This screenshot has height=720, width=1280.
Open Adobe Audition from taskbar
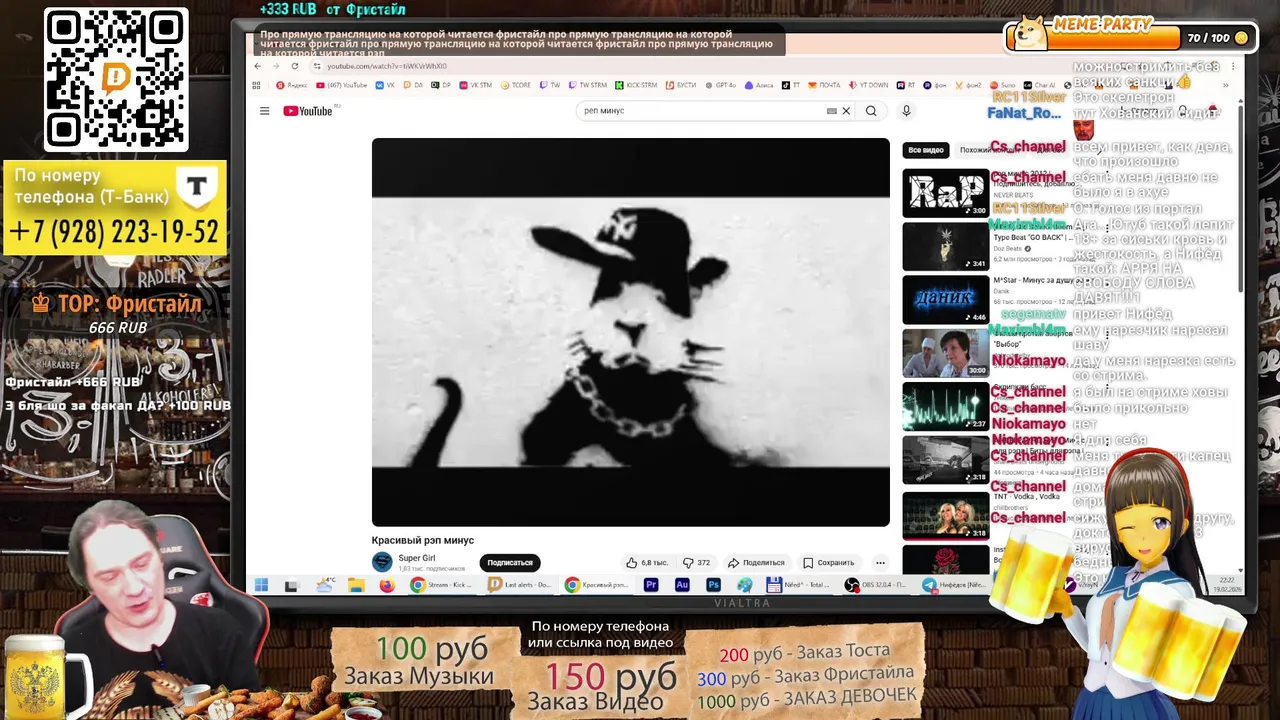(x=682, y=585)
